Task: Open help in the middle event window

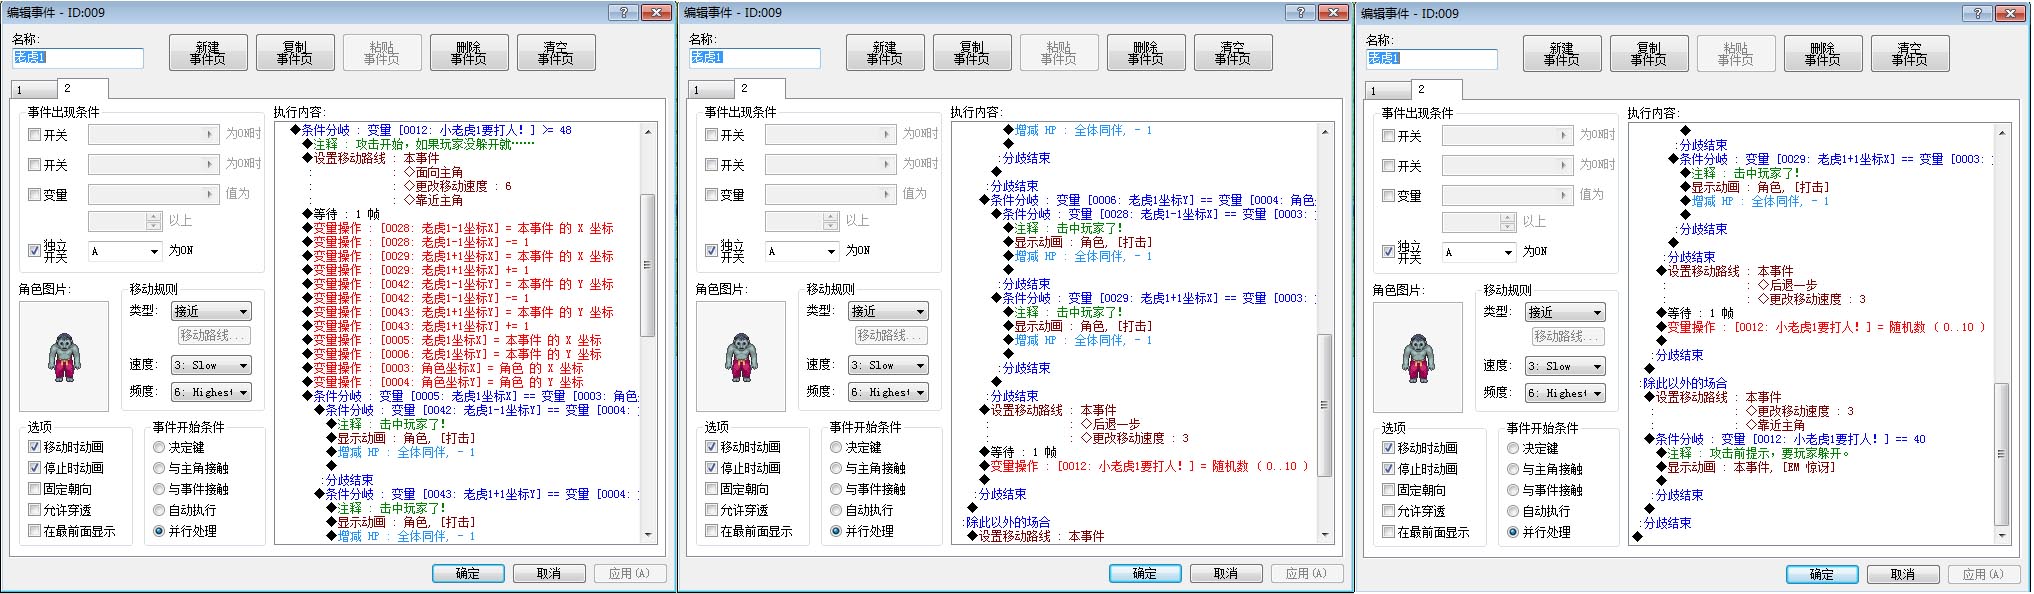Action: coord(1300,12)
